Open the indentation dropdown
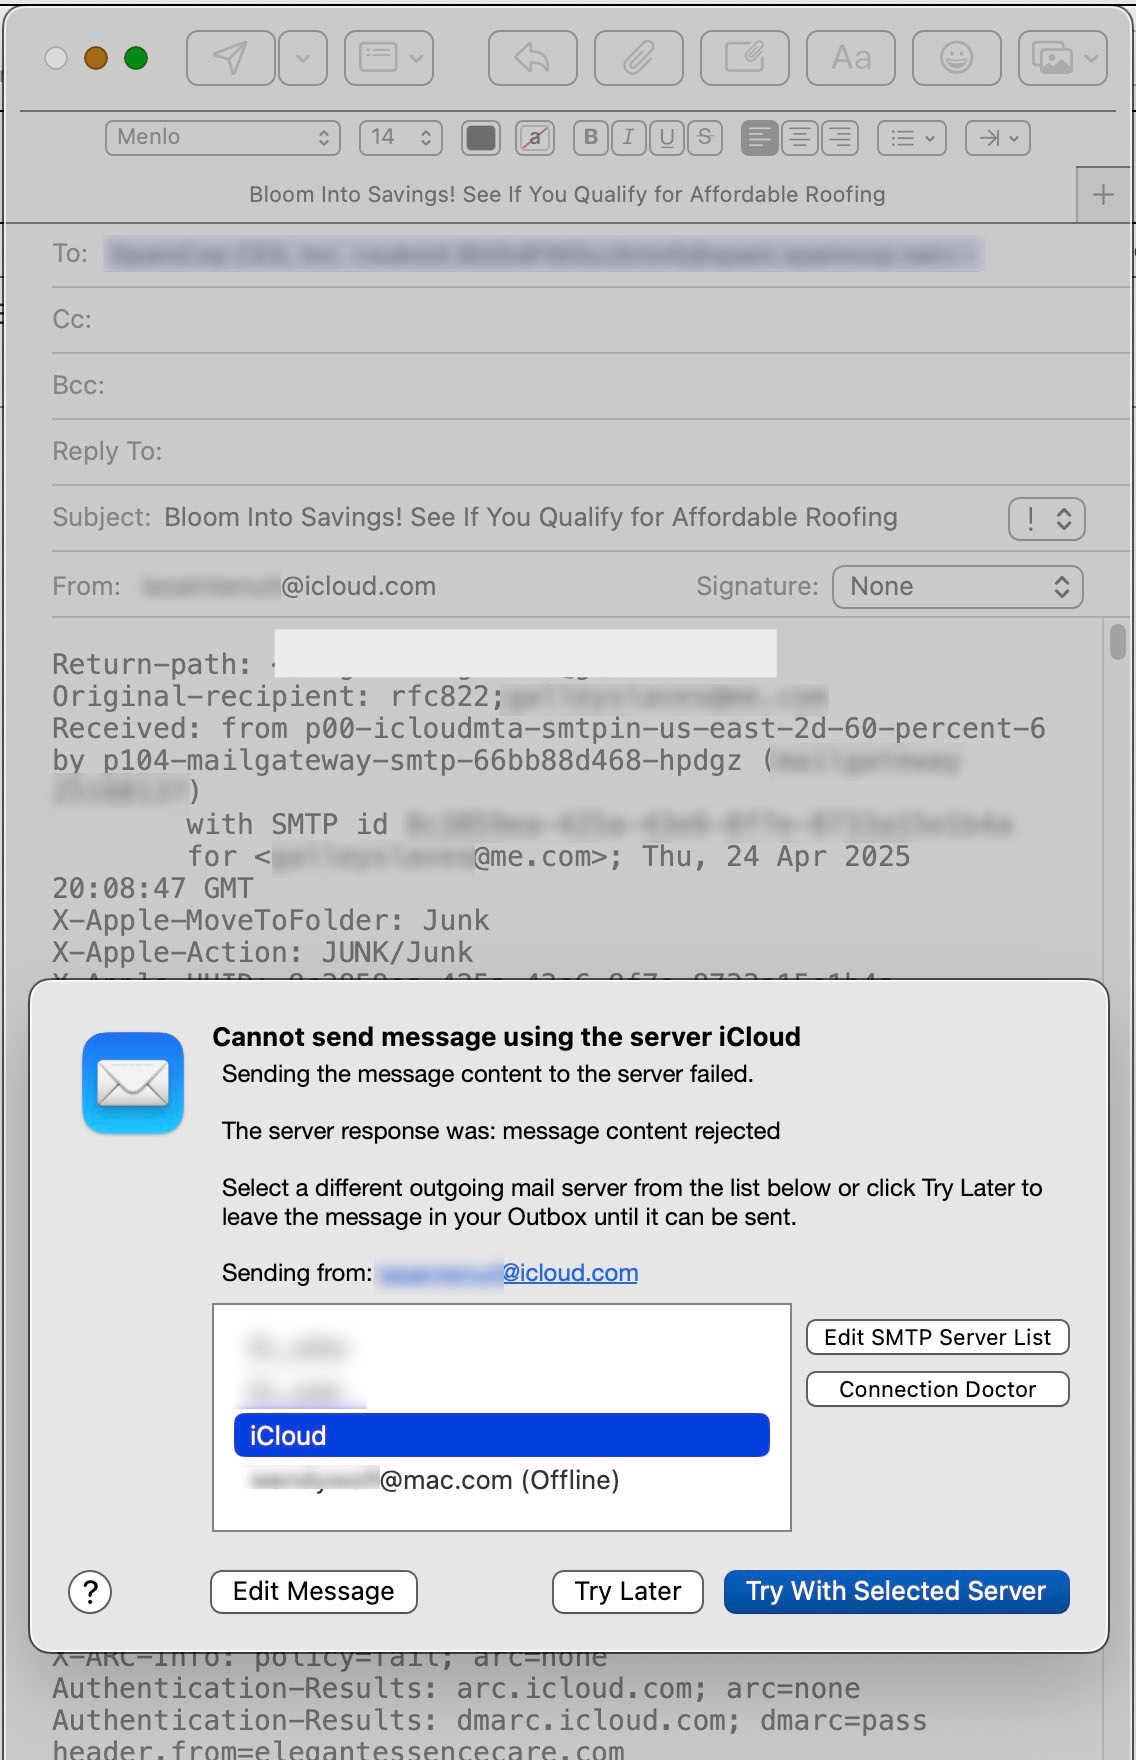The height and width of the screenshot is (1760, 1136). [x=998, y=138]
